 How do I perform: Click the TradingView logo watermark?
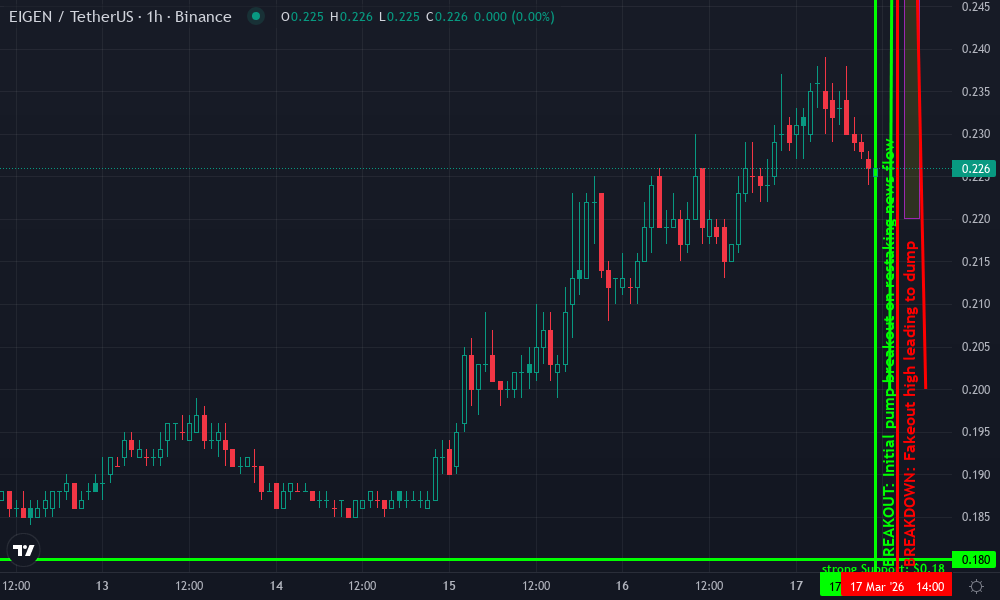22,548
